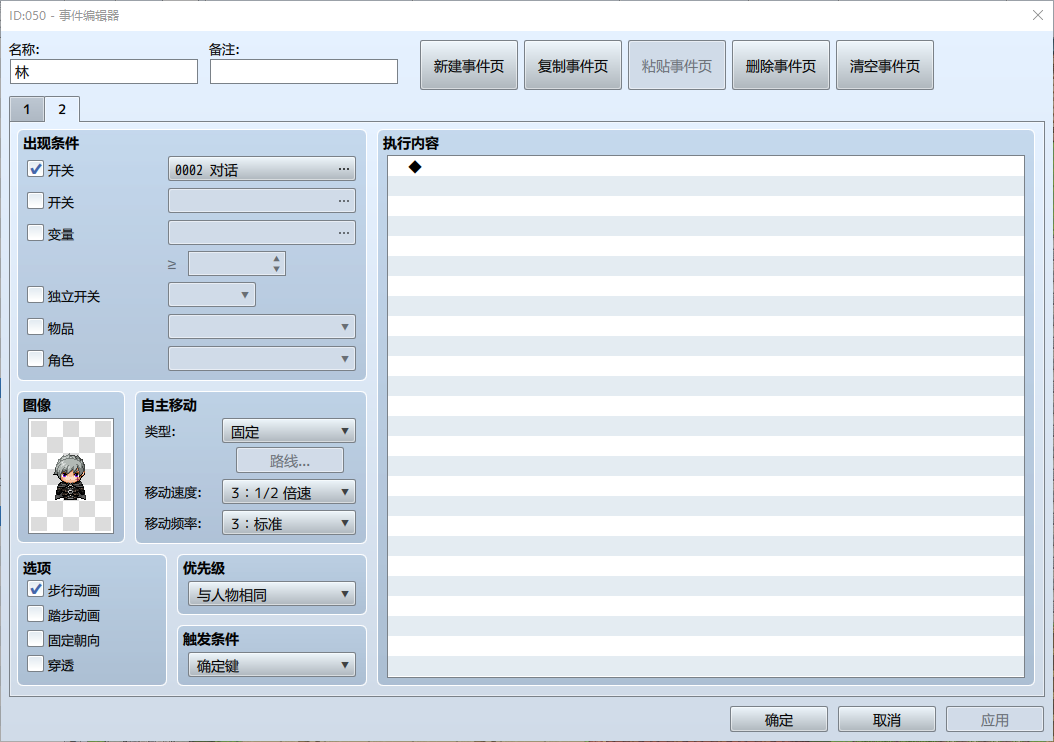Click the 清空事件页 button

pyautogui.click(x=885, y=65)
